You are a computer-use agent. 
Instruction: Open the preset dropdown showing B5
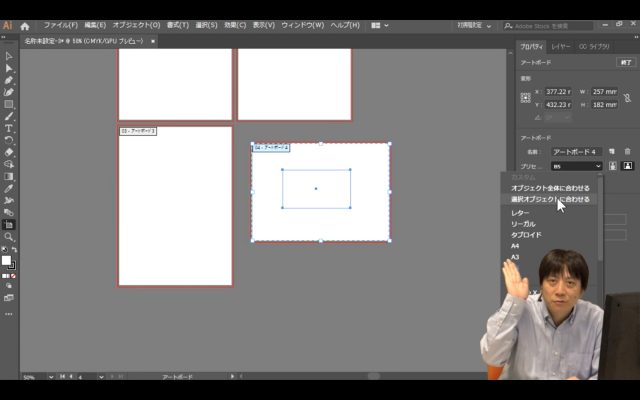576,166
